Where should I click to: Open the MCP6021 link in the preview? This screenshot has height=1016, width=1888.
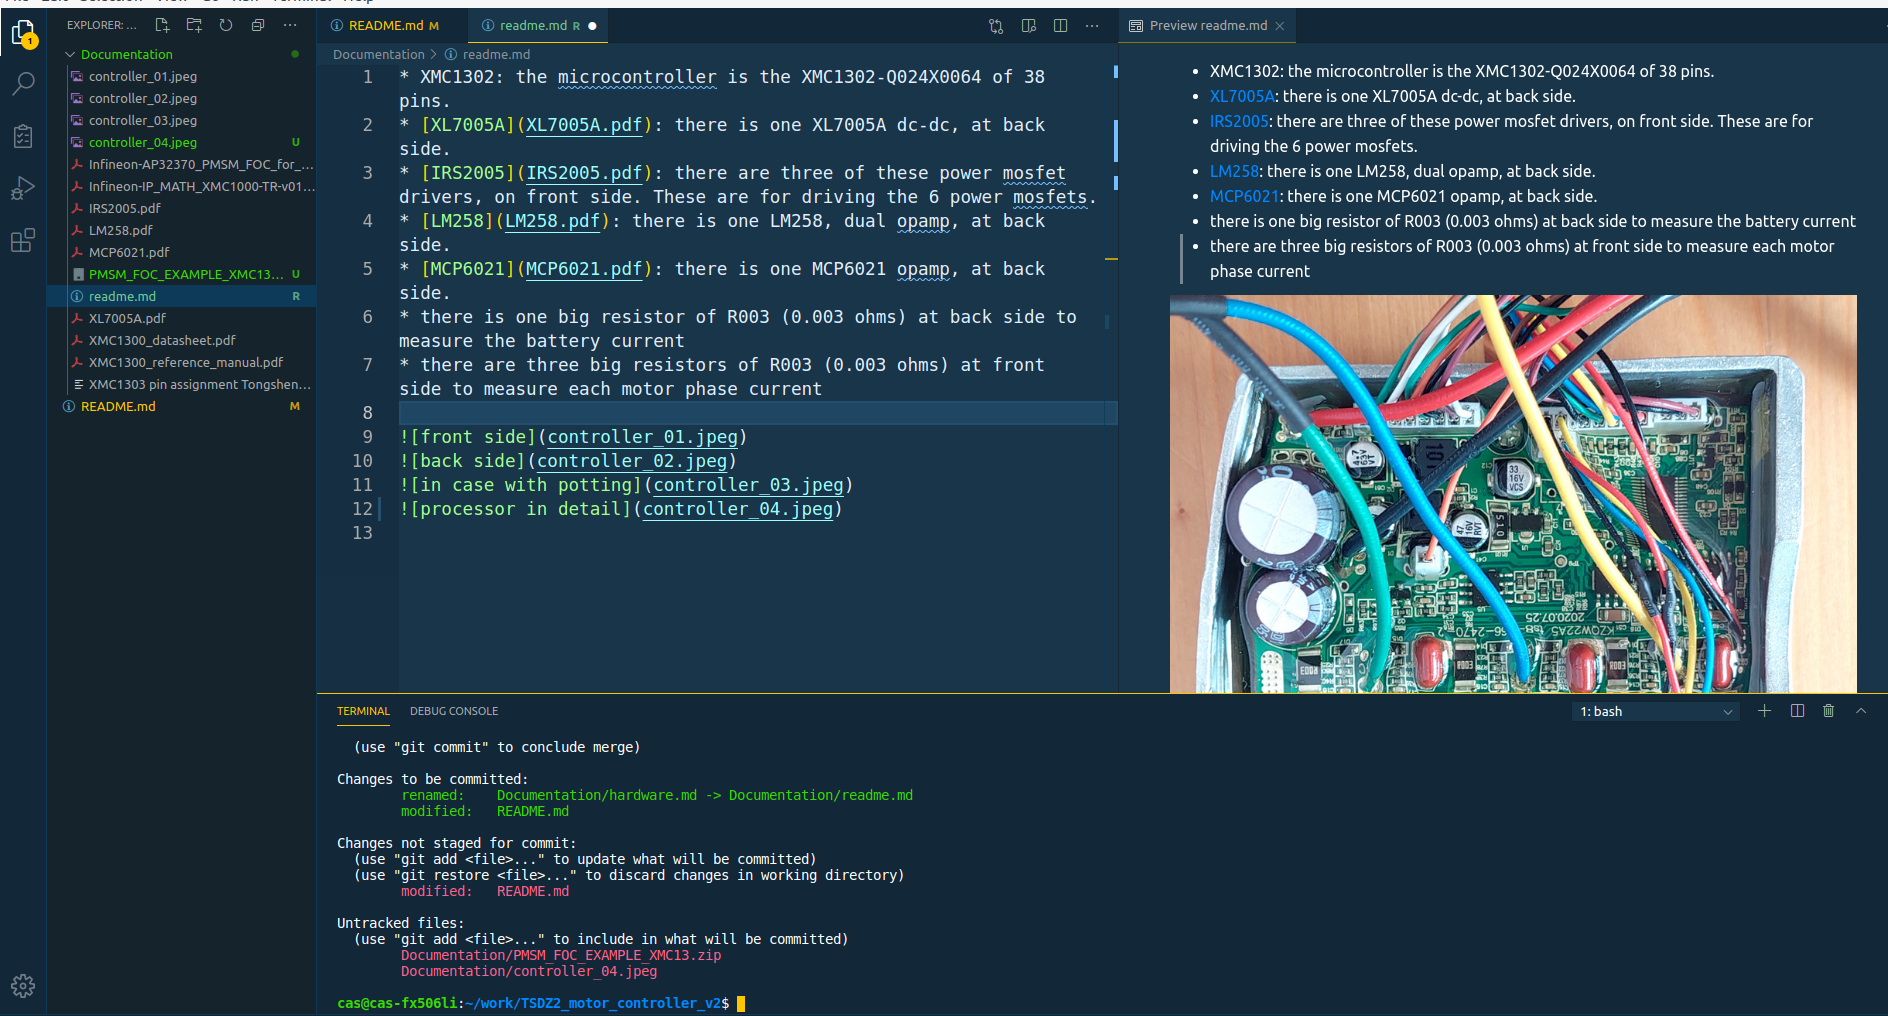1244,196
